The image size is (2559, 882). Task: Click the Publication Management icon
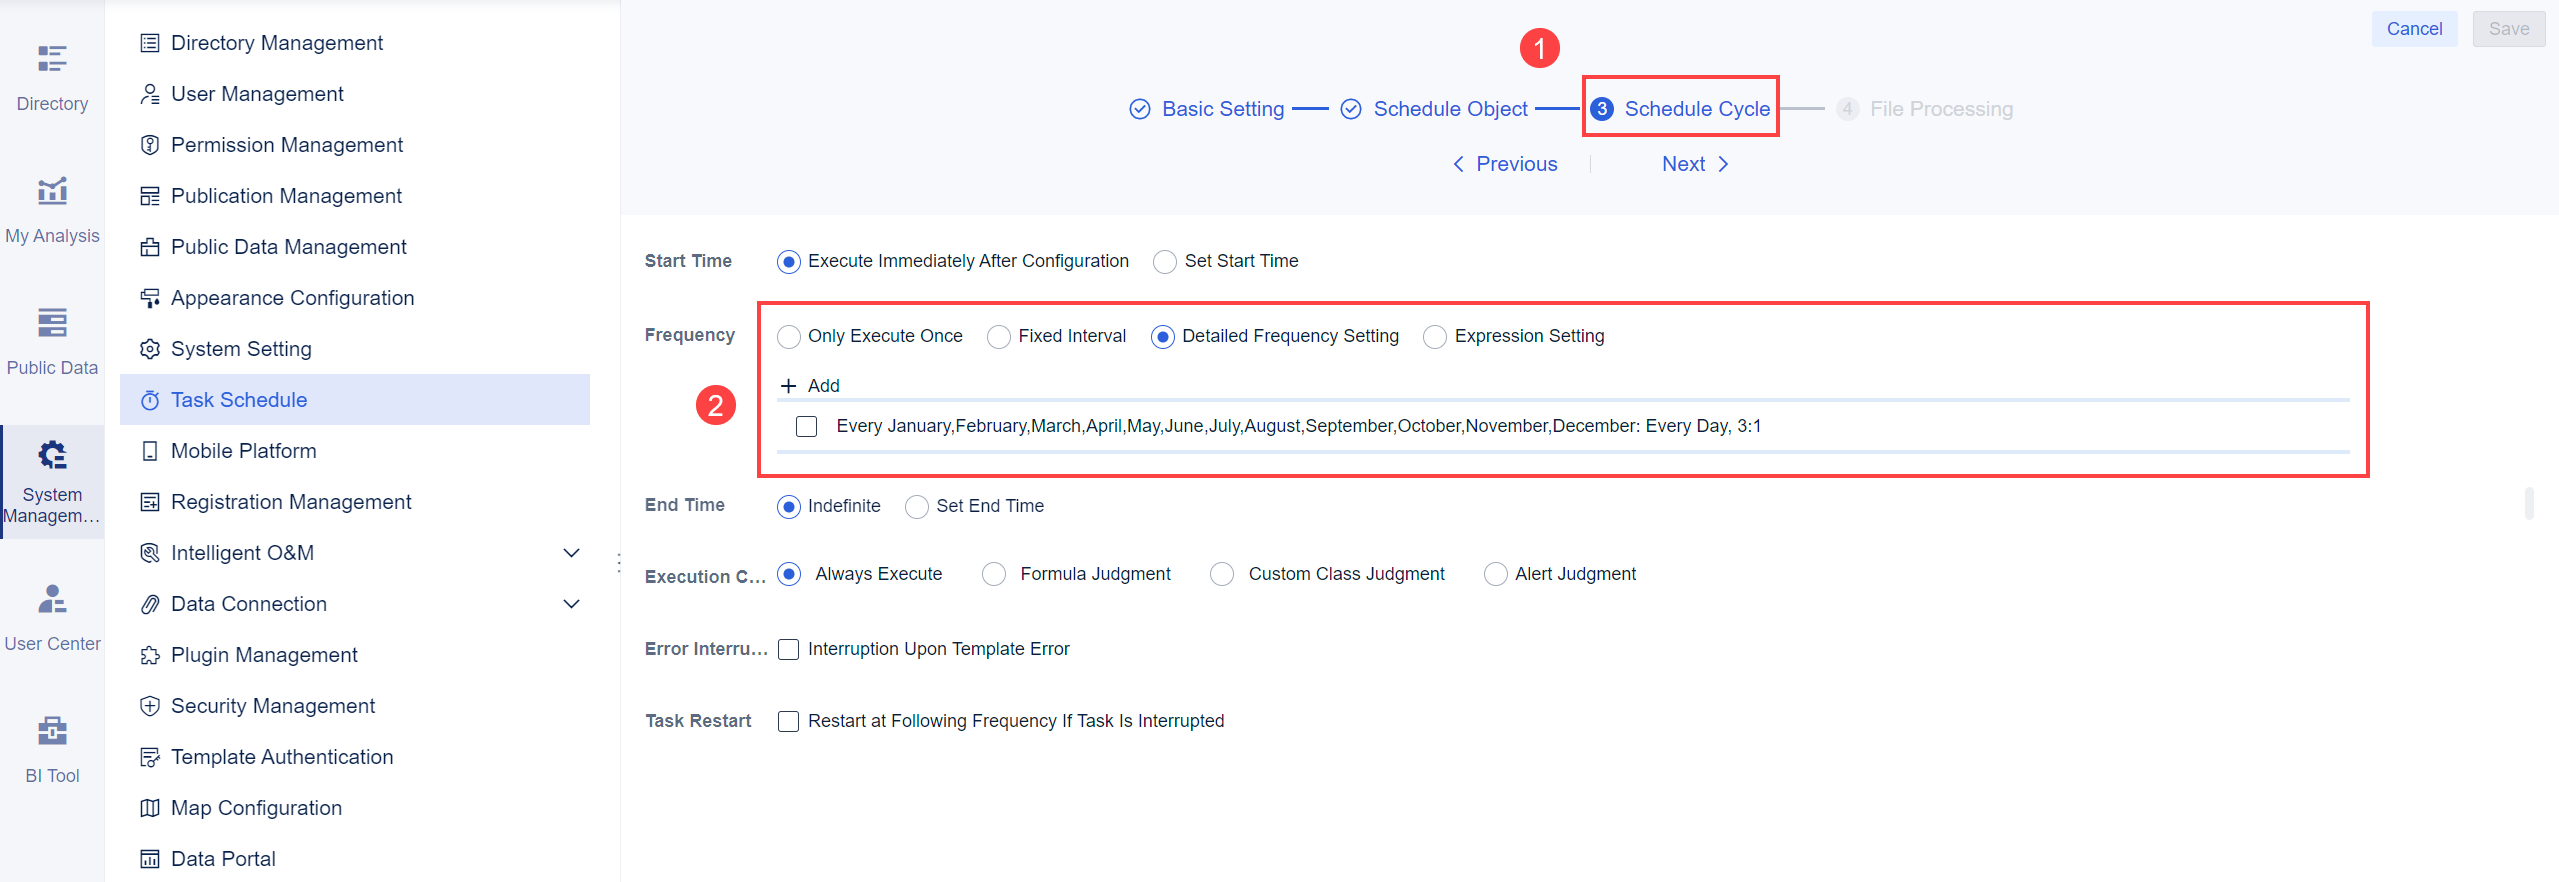pos(150,196)
